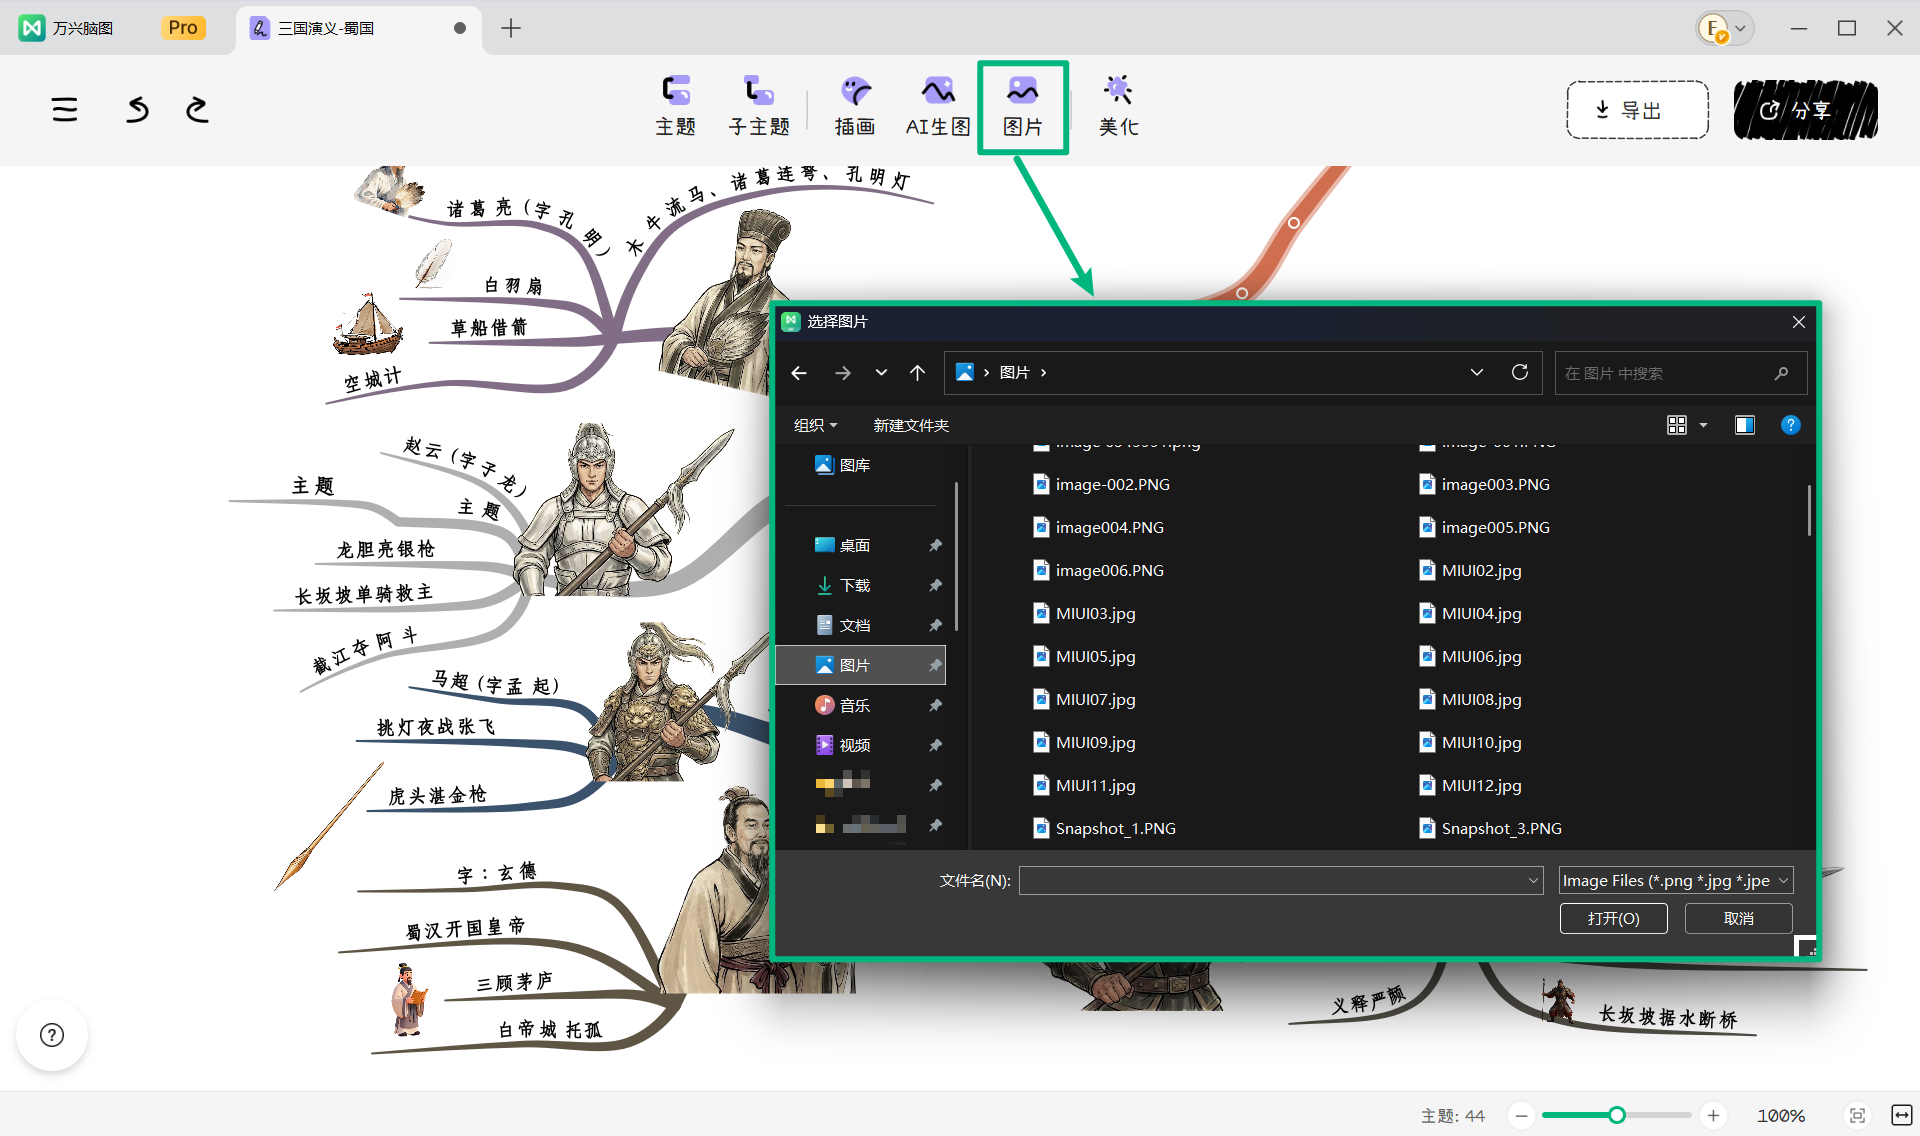Click the 主题: 44 topic count
The image size is (1920, 1136).
coord(1452,1115)
